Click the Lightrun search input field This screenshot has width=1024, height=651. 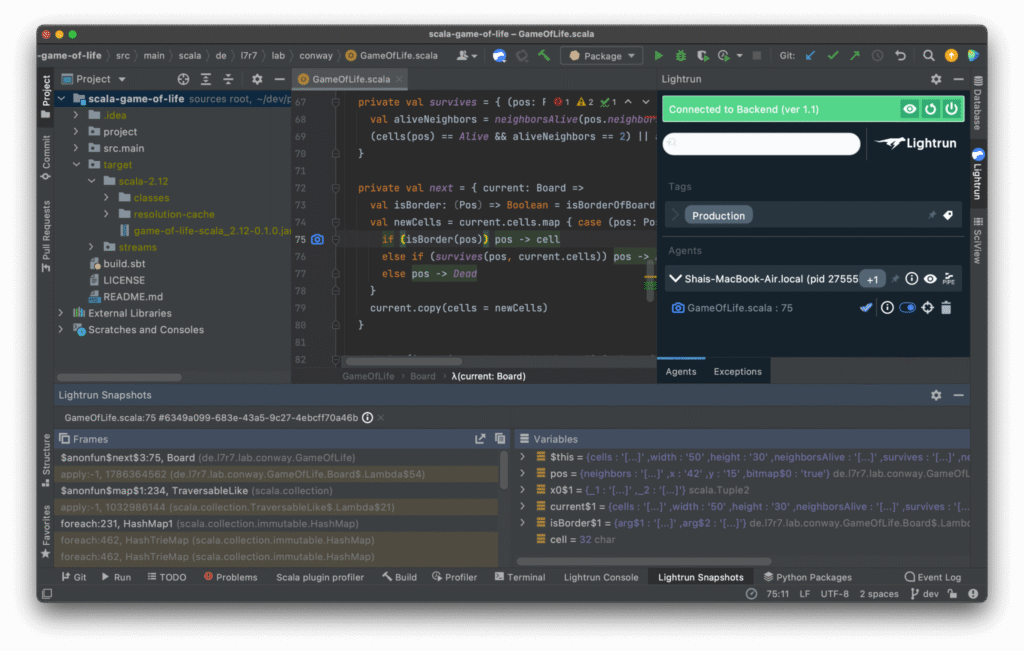[x=762, y=144]
